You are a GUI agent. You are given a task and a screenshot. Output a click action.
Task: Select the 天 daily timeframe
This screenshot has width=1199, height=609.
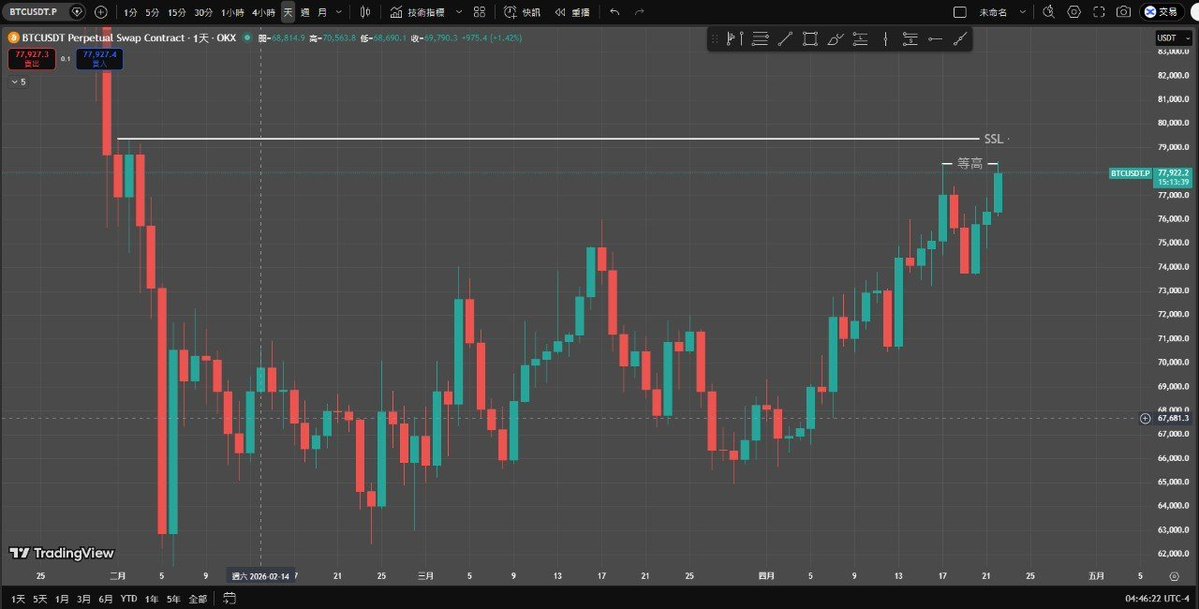[x=288, y=12]
